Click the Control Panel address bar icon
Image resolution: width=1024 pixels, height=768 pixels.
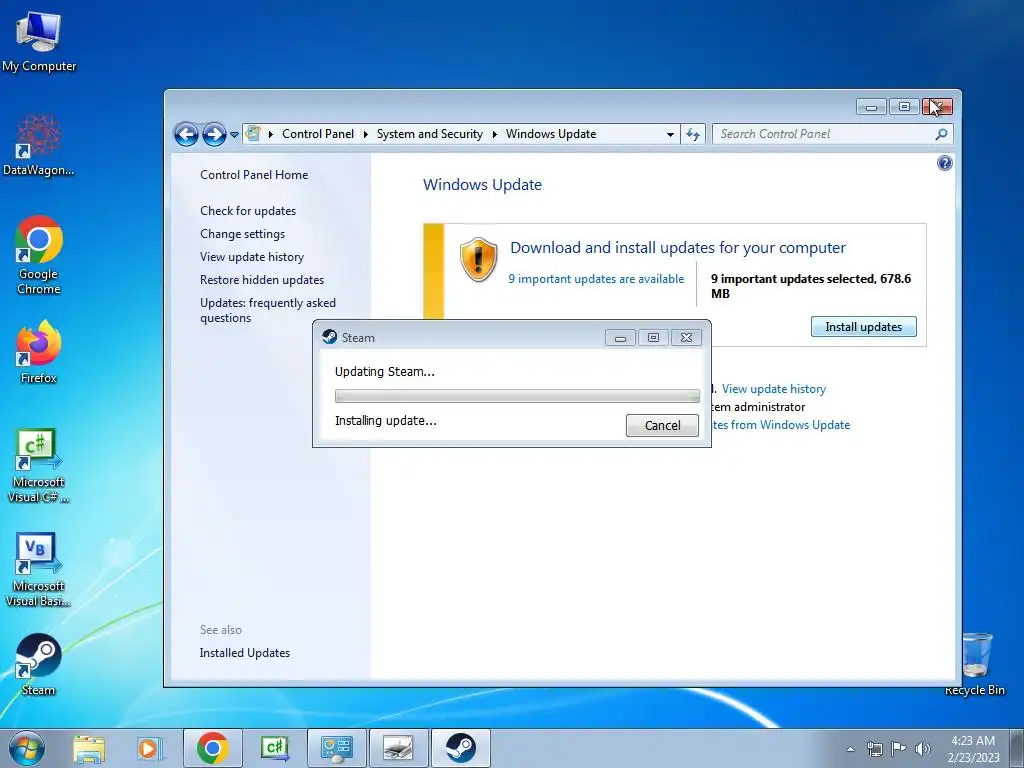coord(253,134)
